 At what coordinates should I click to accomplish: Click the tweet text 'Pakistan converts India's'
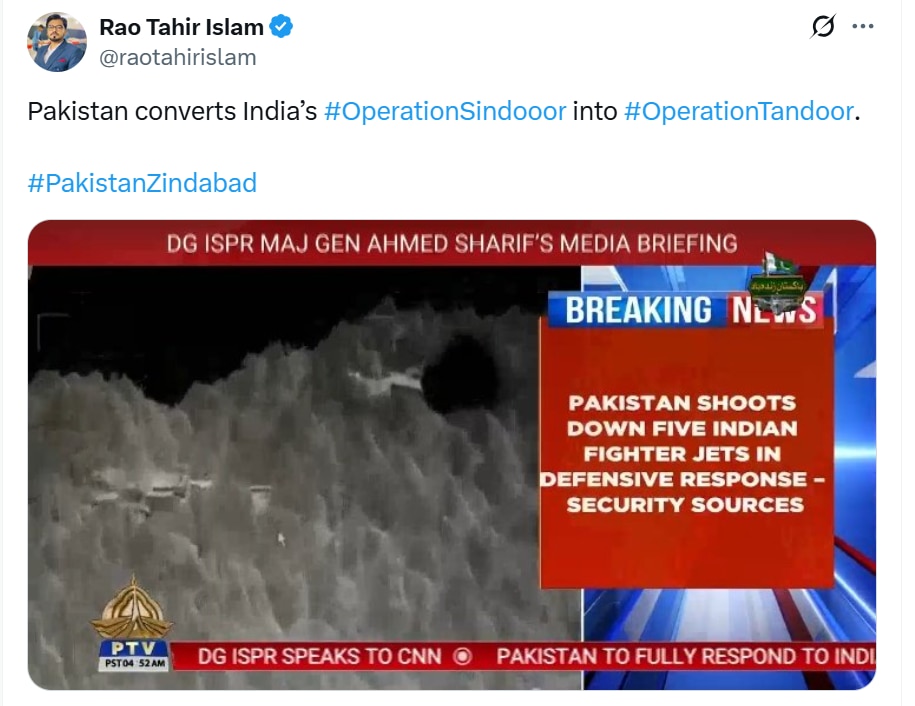pyautogui.click(x=172, y=111)
